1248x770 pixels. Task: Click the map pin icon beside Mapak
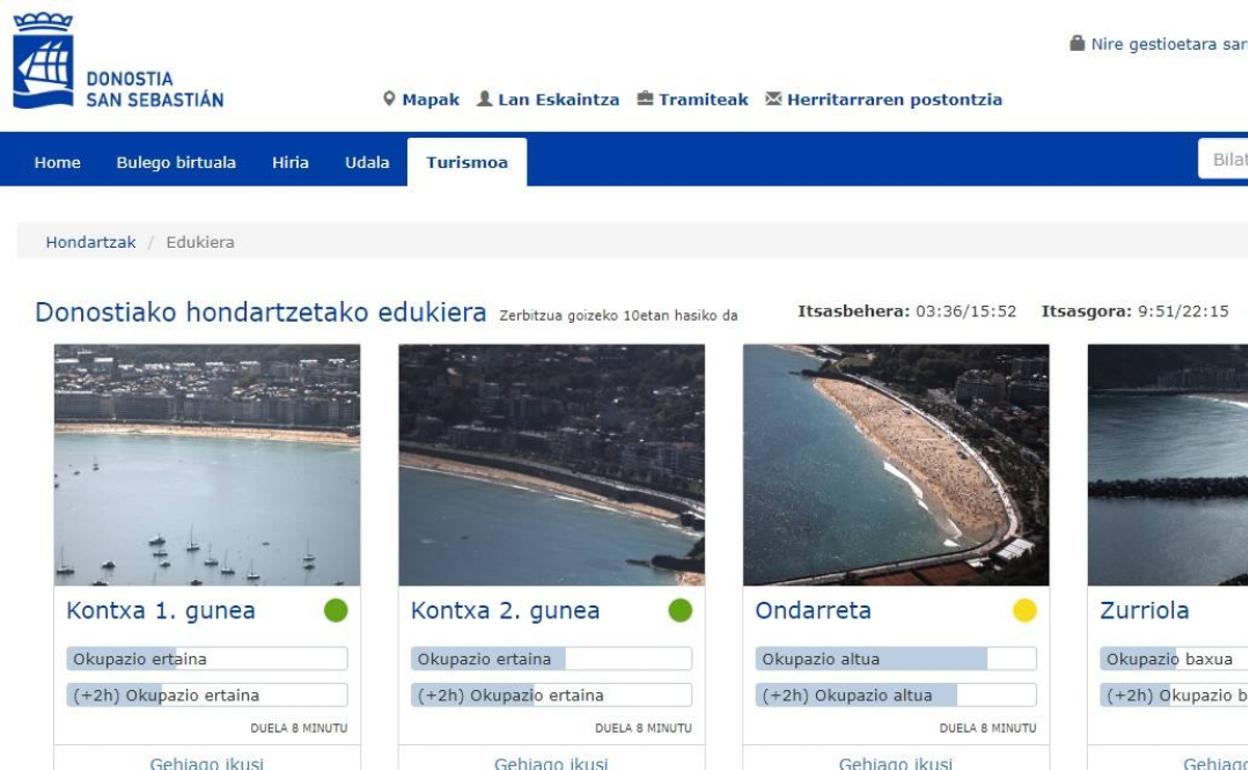(390, 100)
